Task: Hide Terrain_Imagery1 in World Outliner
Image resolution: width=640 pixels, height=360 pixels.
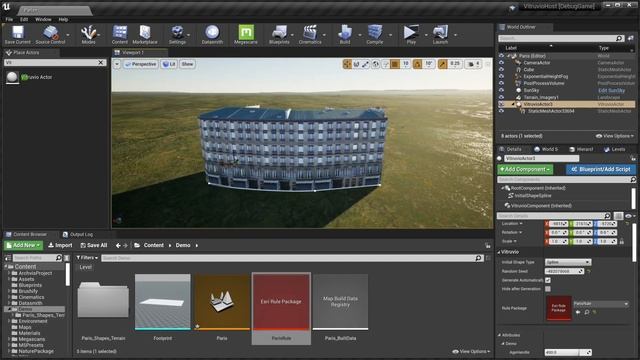Action: click(x=501, y=97)
